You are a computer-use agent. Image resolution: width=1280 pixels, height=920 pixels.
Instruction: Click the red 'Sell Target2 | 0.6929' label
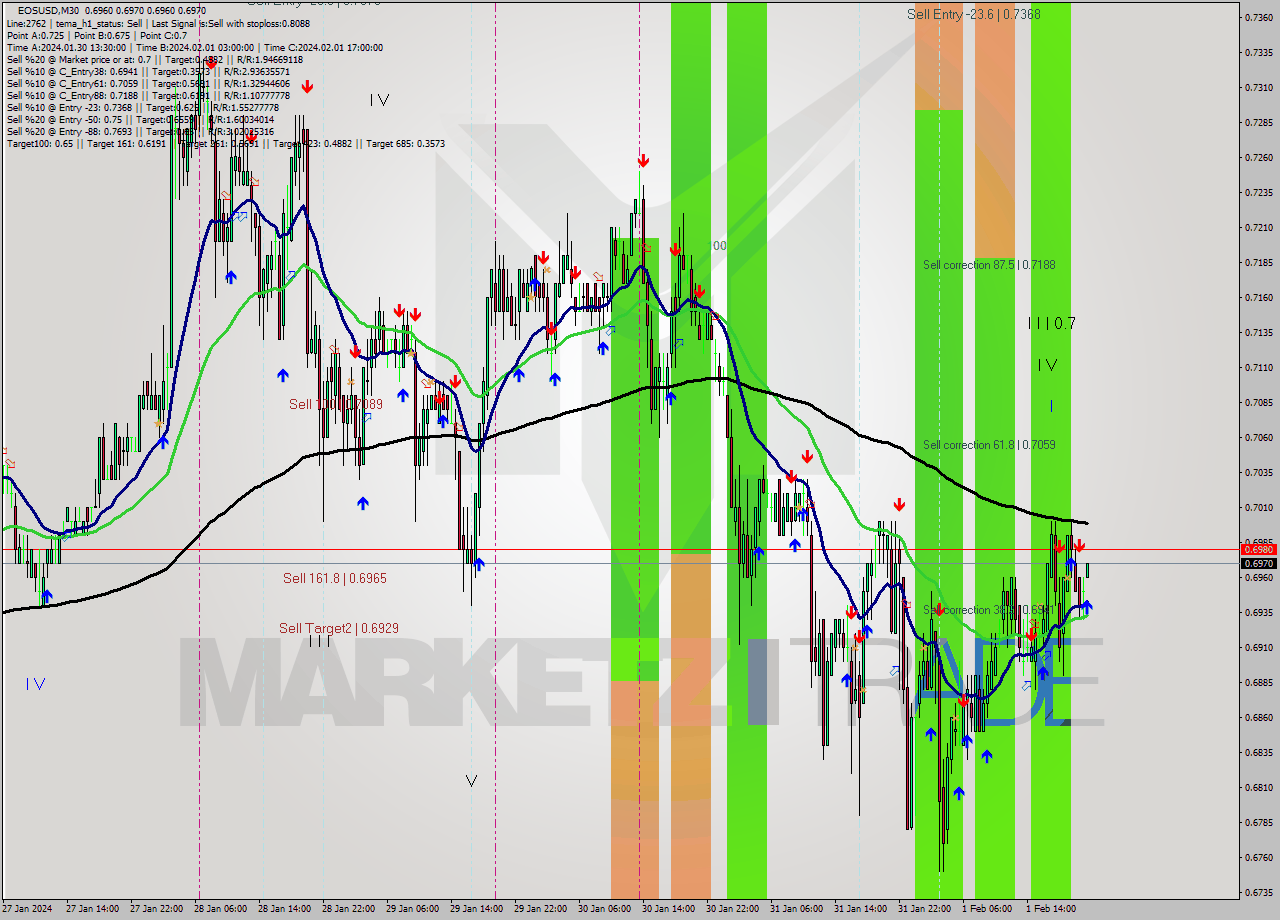pos(339,628)
